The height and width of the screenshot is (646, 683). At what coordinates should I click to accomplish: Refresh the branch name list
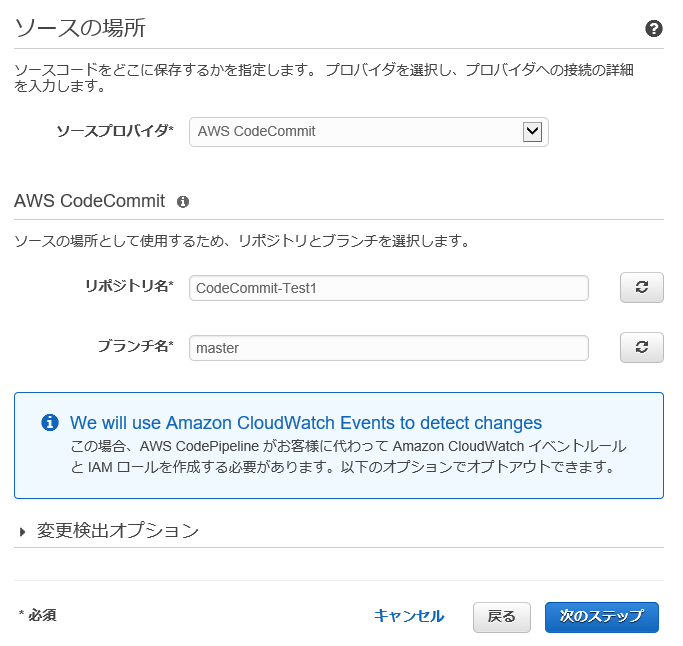(641, 348)
